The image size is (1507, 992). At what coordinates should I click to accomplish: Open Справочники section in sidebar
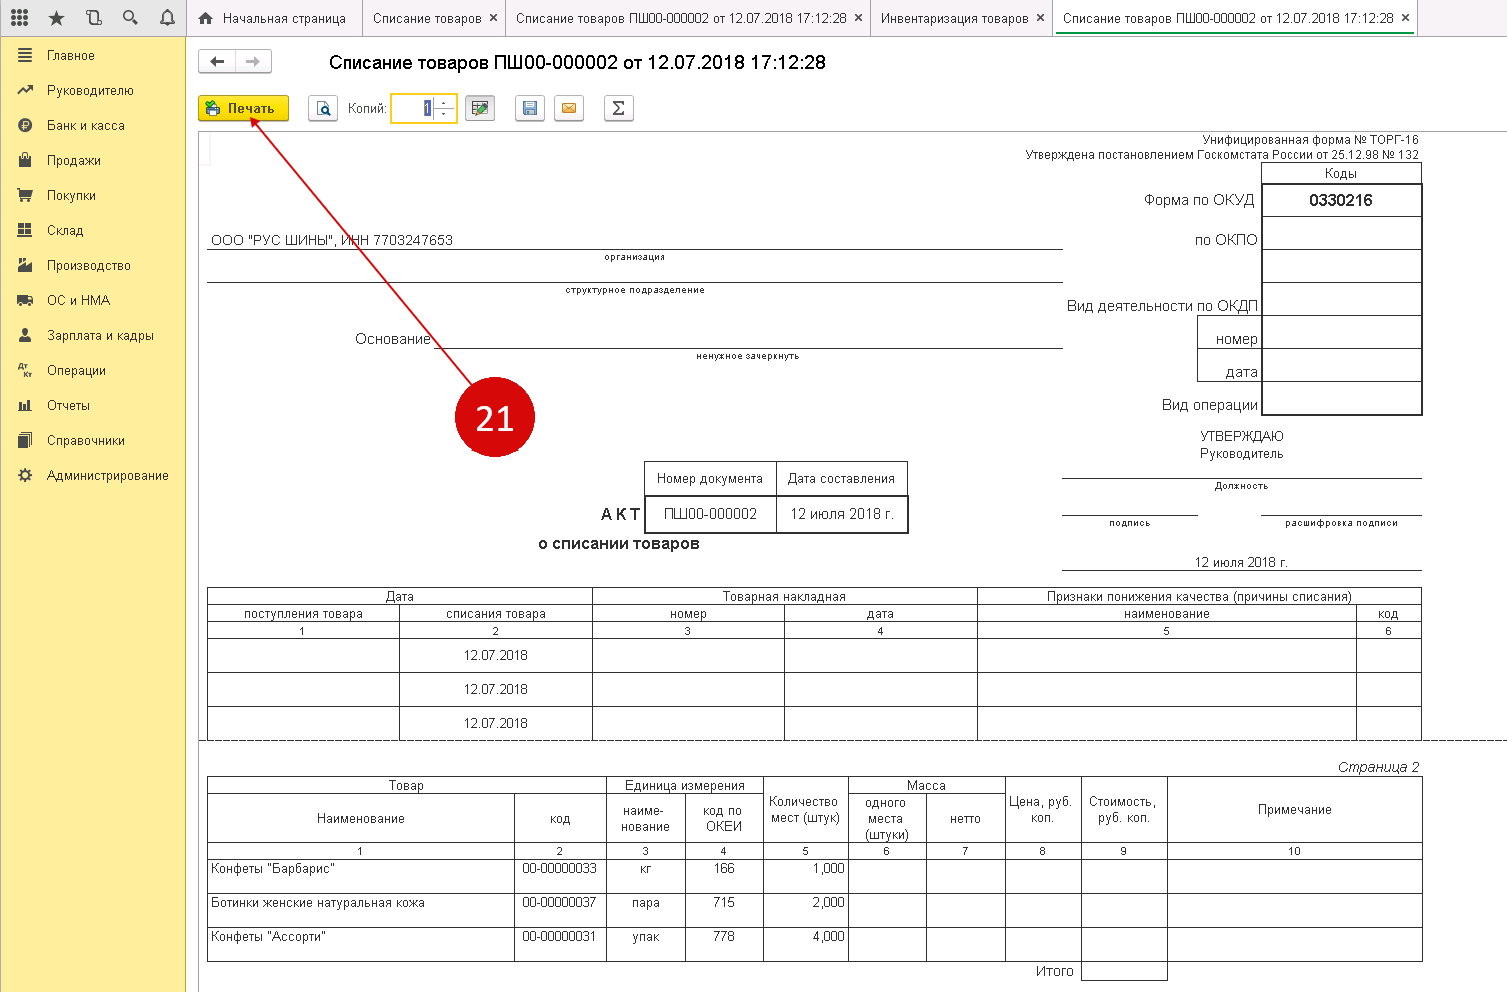pyautogui.click(x=93, y=441)
